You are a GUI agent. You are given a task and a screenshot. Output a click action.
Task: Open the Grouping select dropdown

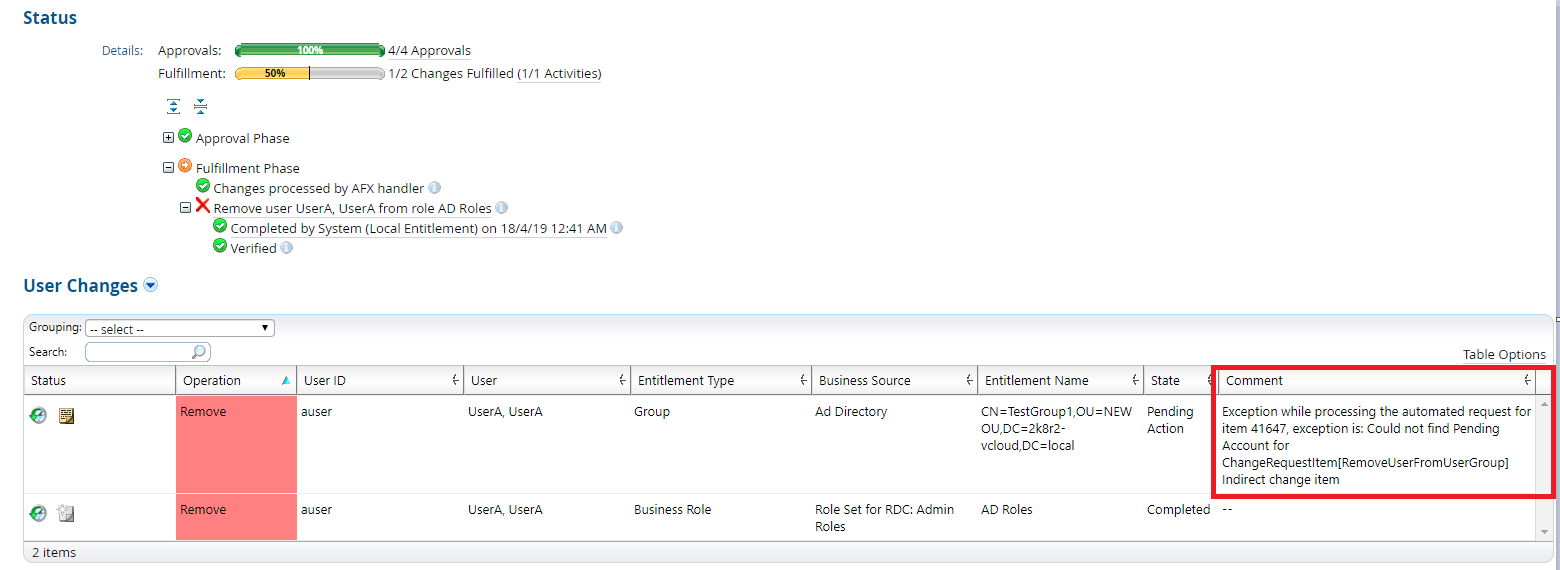[180, 329]
